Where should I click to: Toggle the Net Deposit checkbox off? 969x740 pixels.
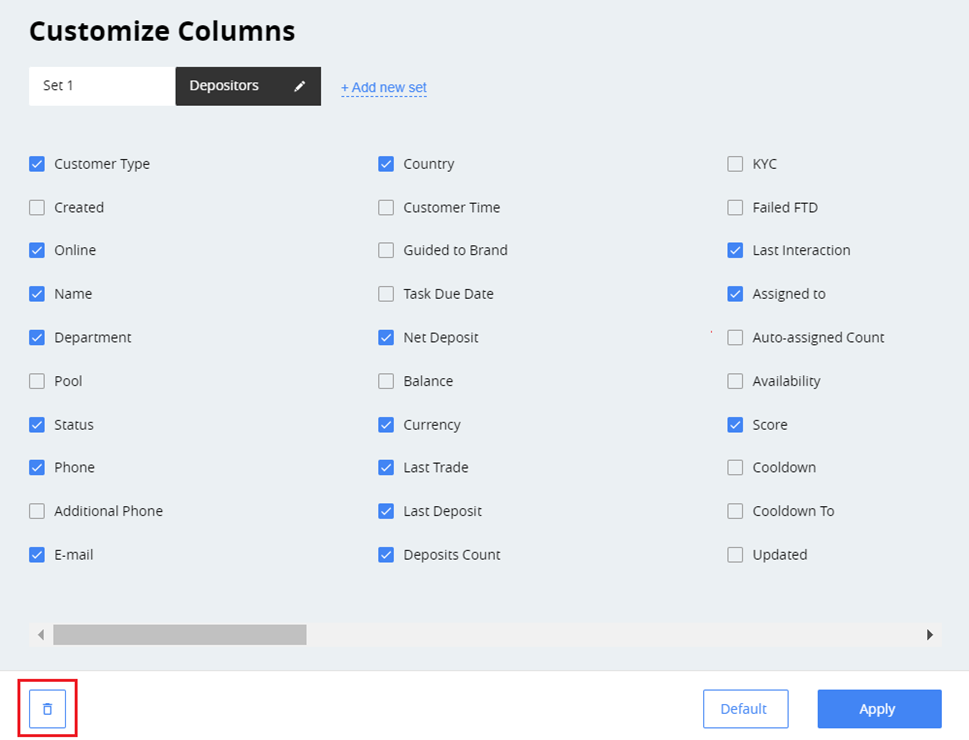point(386,338)
